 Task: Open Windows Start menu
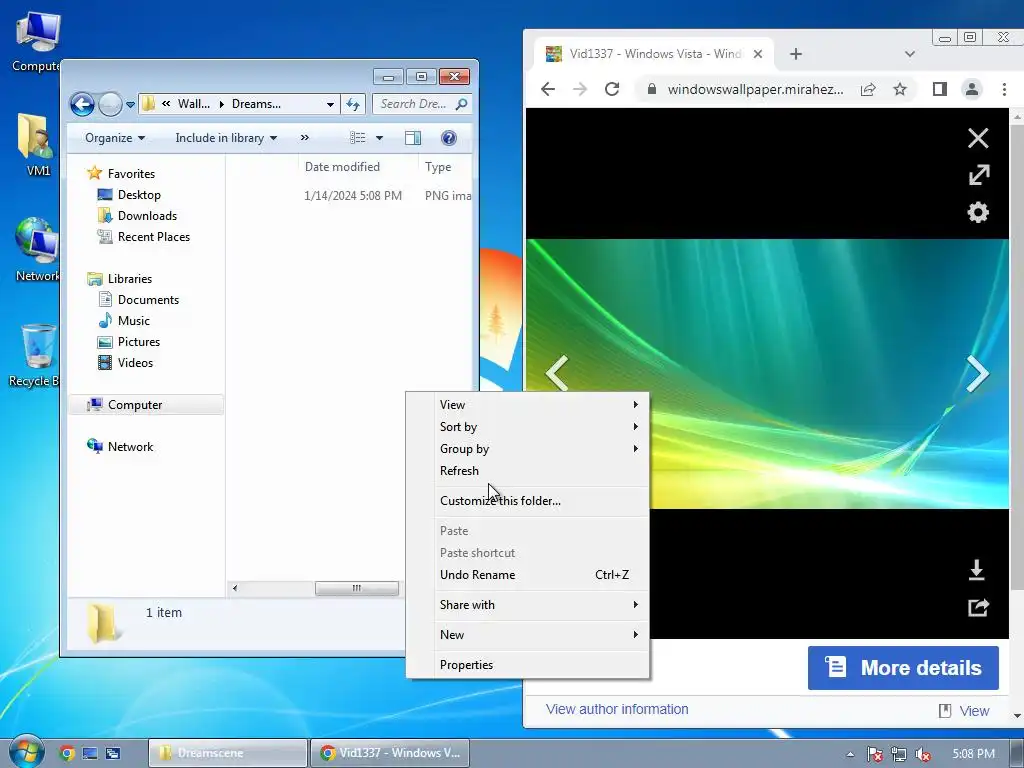point(25,752)
